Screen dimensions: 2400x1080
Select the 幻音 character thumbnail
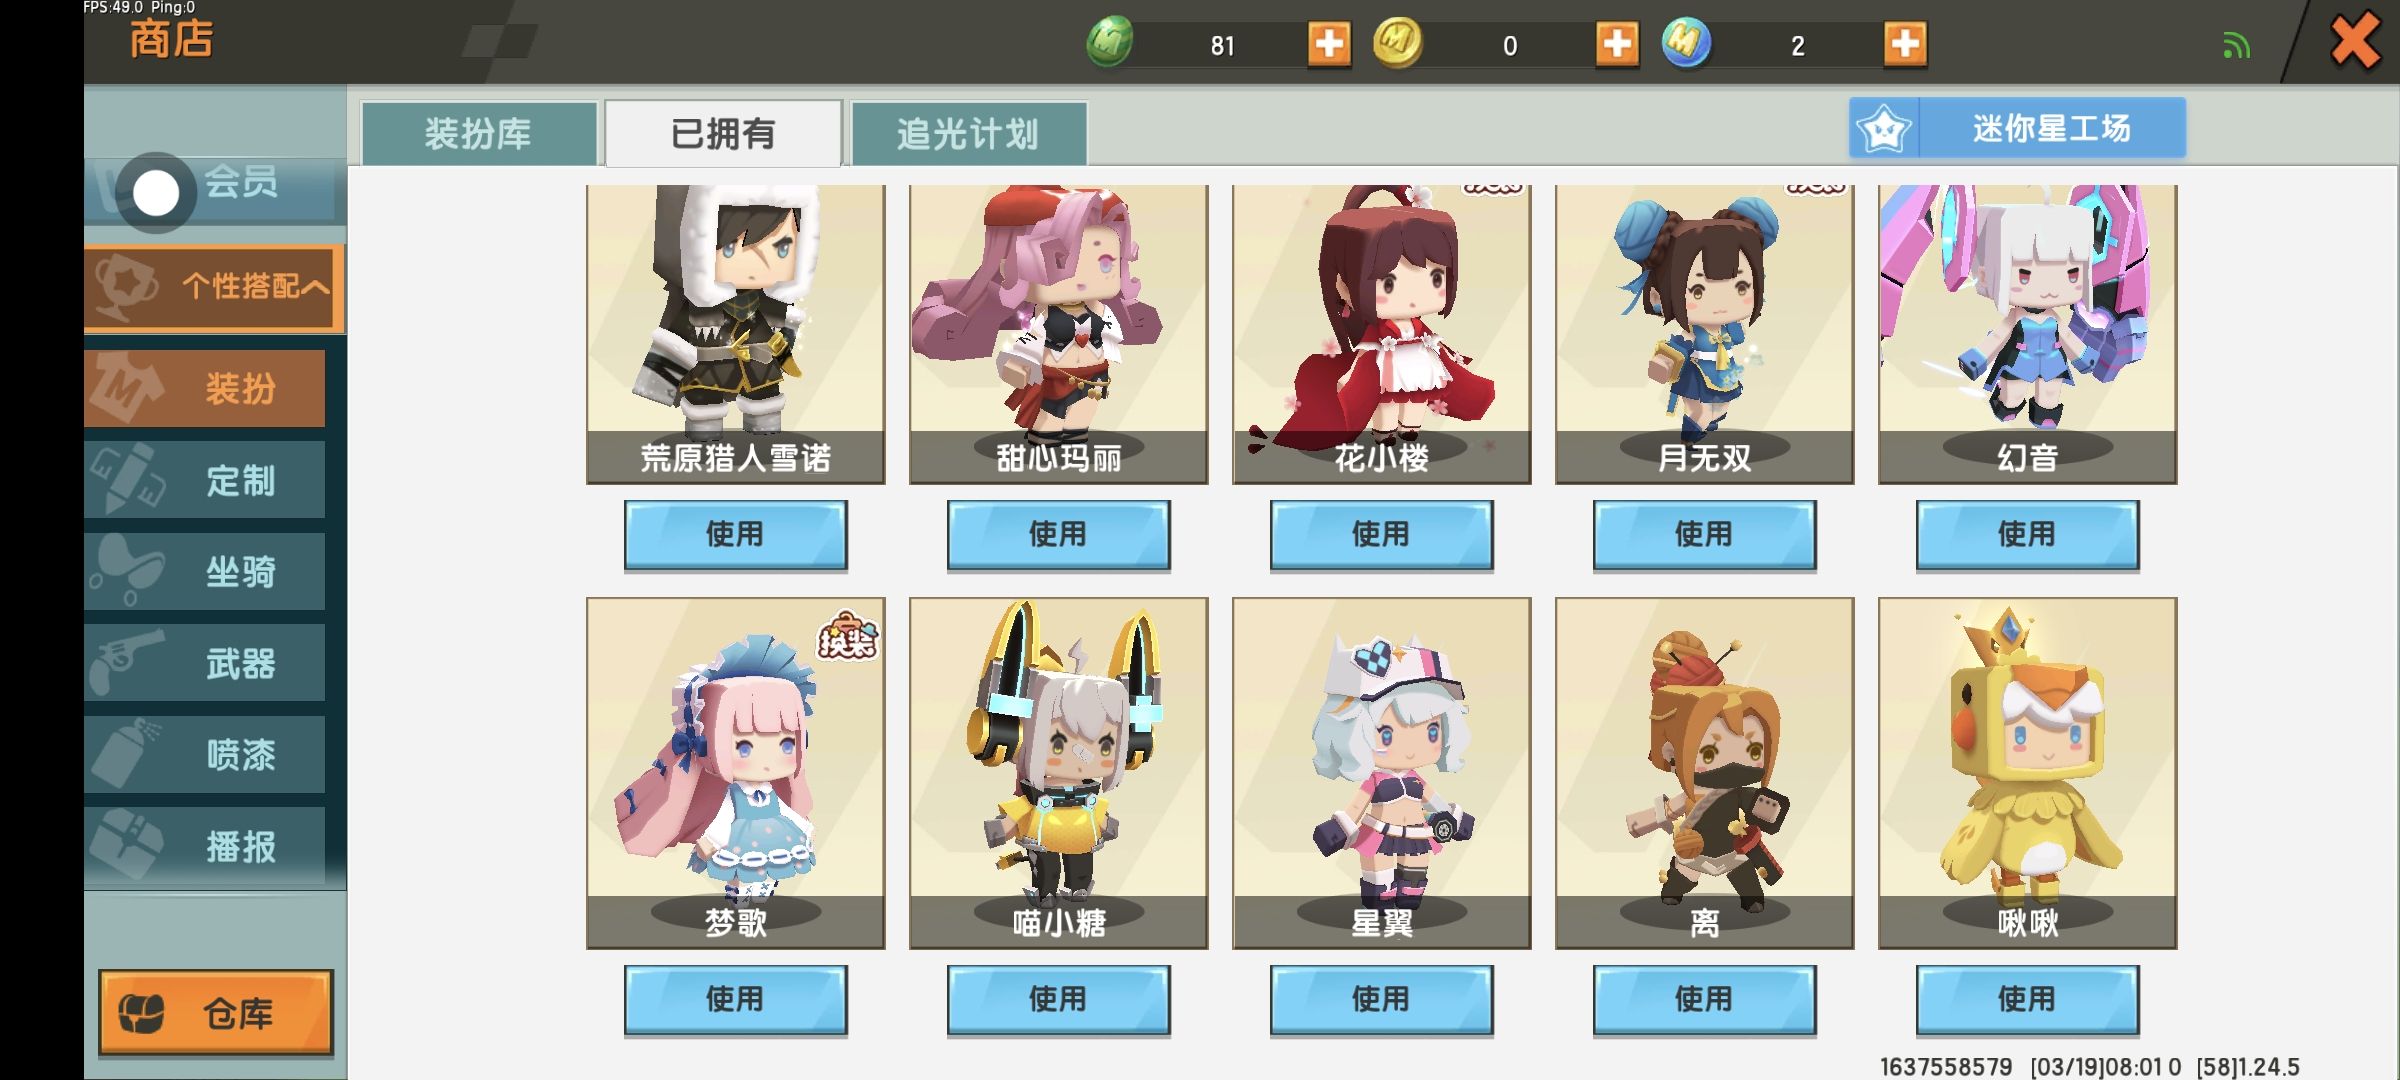pos(2028,334)
